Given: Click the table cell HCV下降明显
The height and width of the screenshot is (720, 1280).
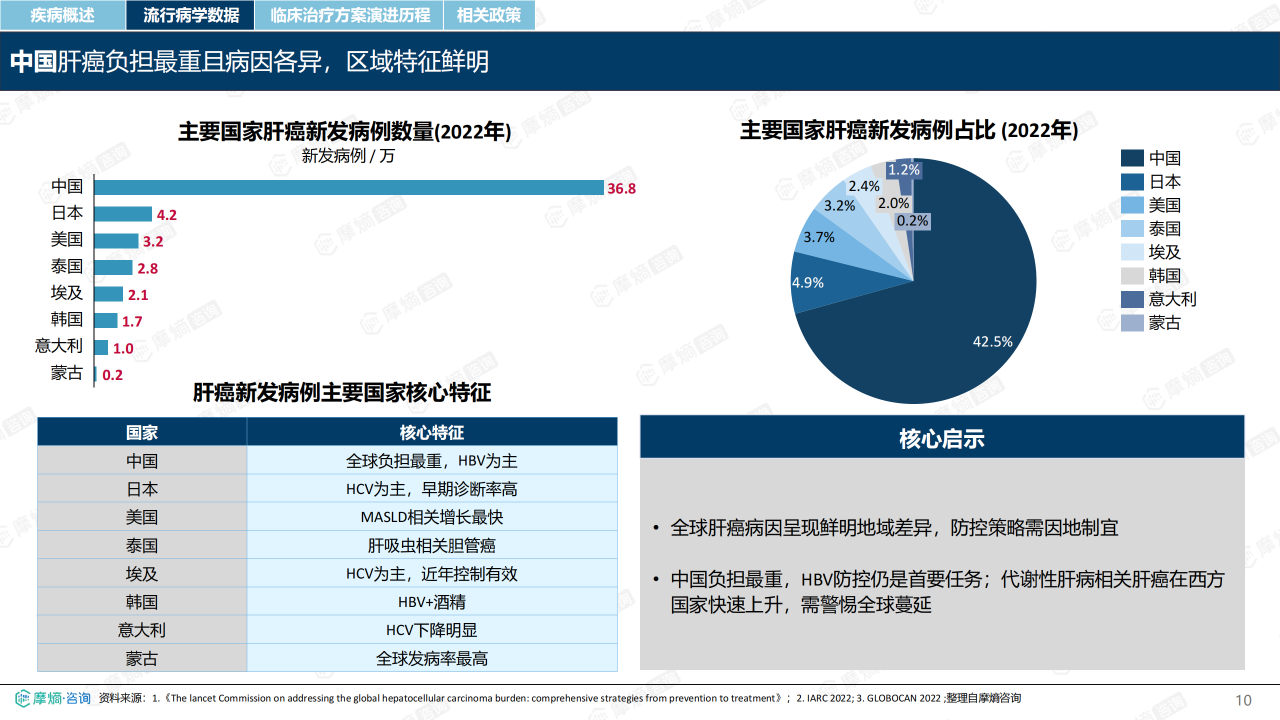Looking at the screenshot, I should [432, 630].
